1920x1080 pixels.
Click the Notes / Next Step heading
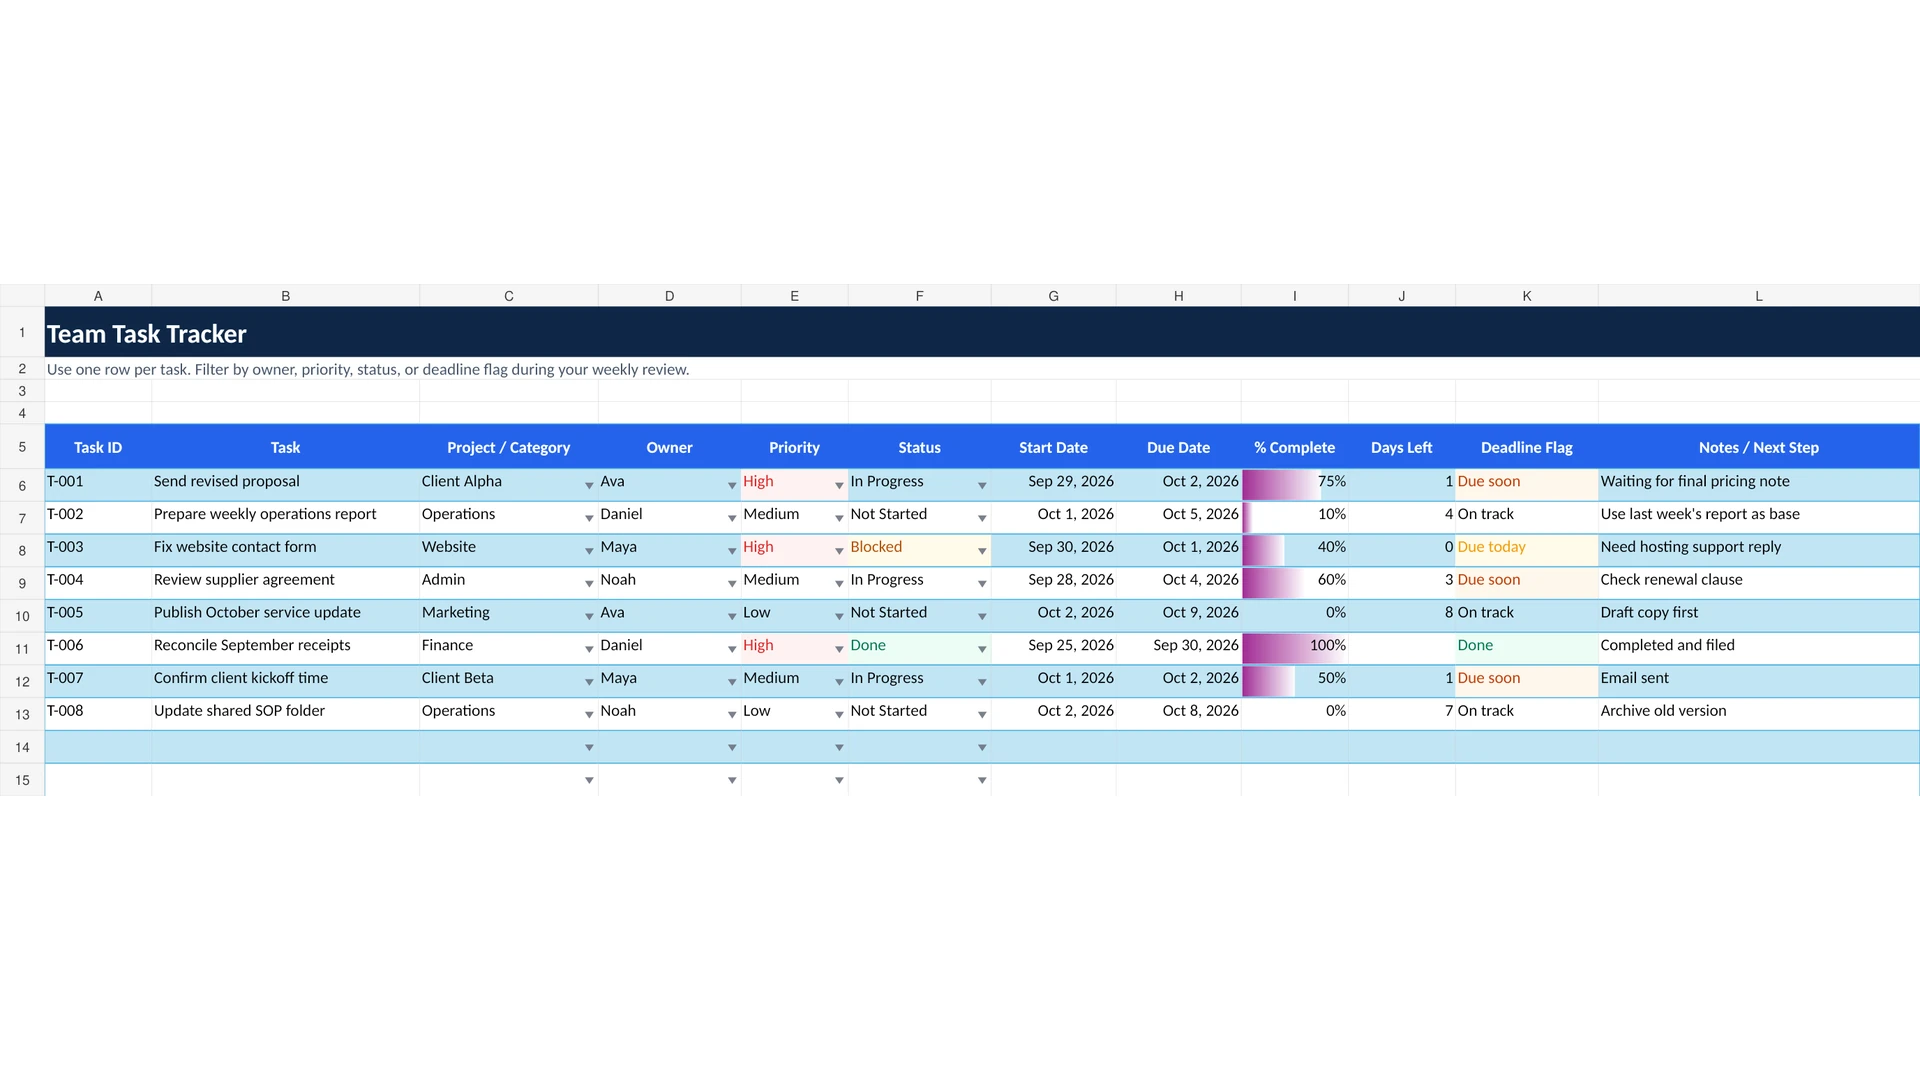1759,447
